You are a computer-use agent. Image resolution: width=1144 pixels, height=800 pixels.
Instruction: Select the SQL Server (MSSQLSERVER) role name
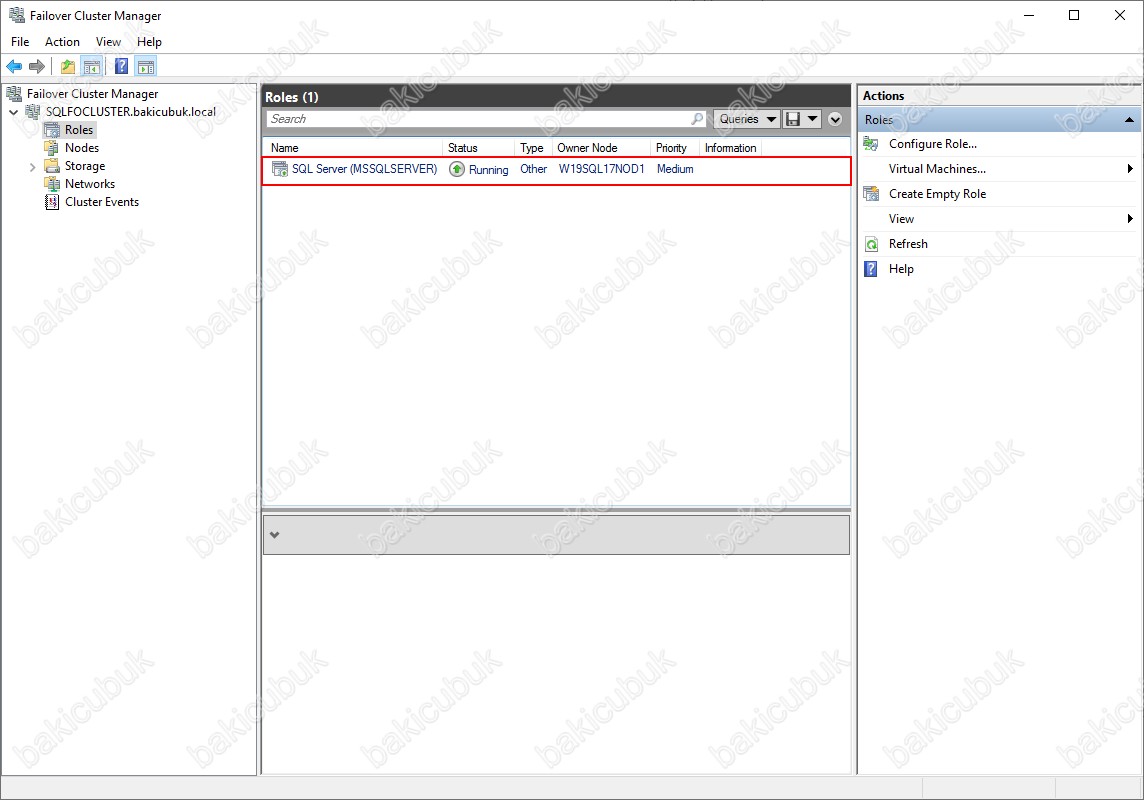click(x=364, y=169)
